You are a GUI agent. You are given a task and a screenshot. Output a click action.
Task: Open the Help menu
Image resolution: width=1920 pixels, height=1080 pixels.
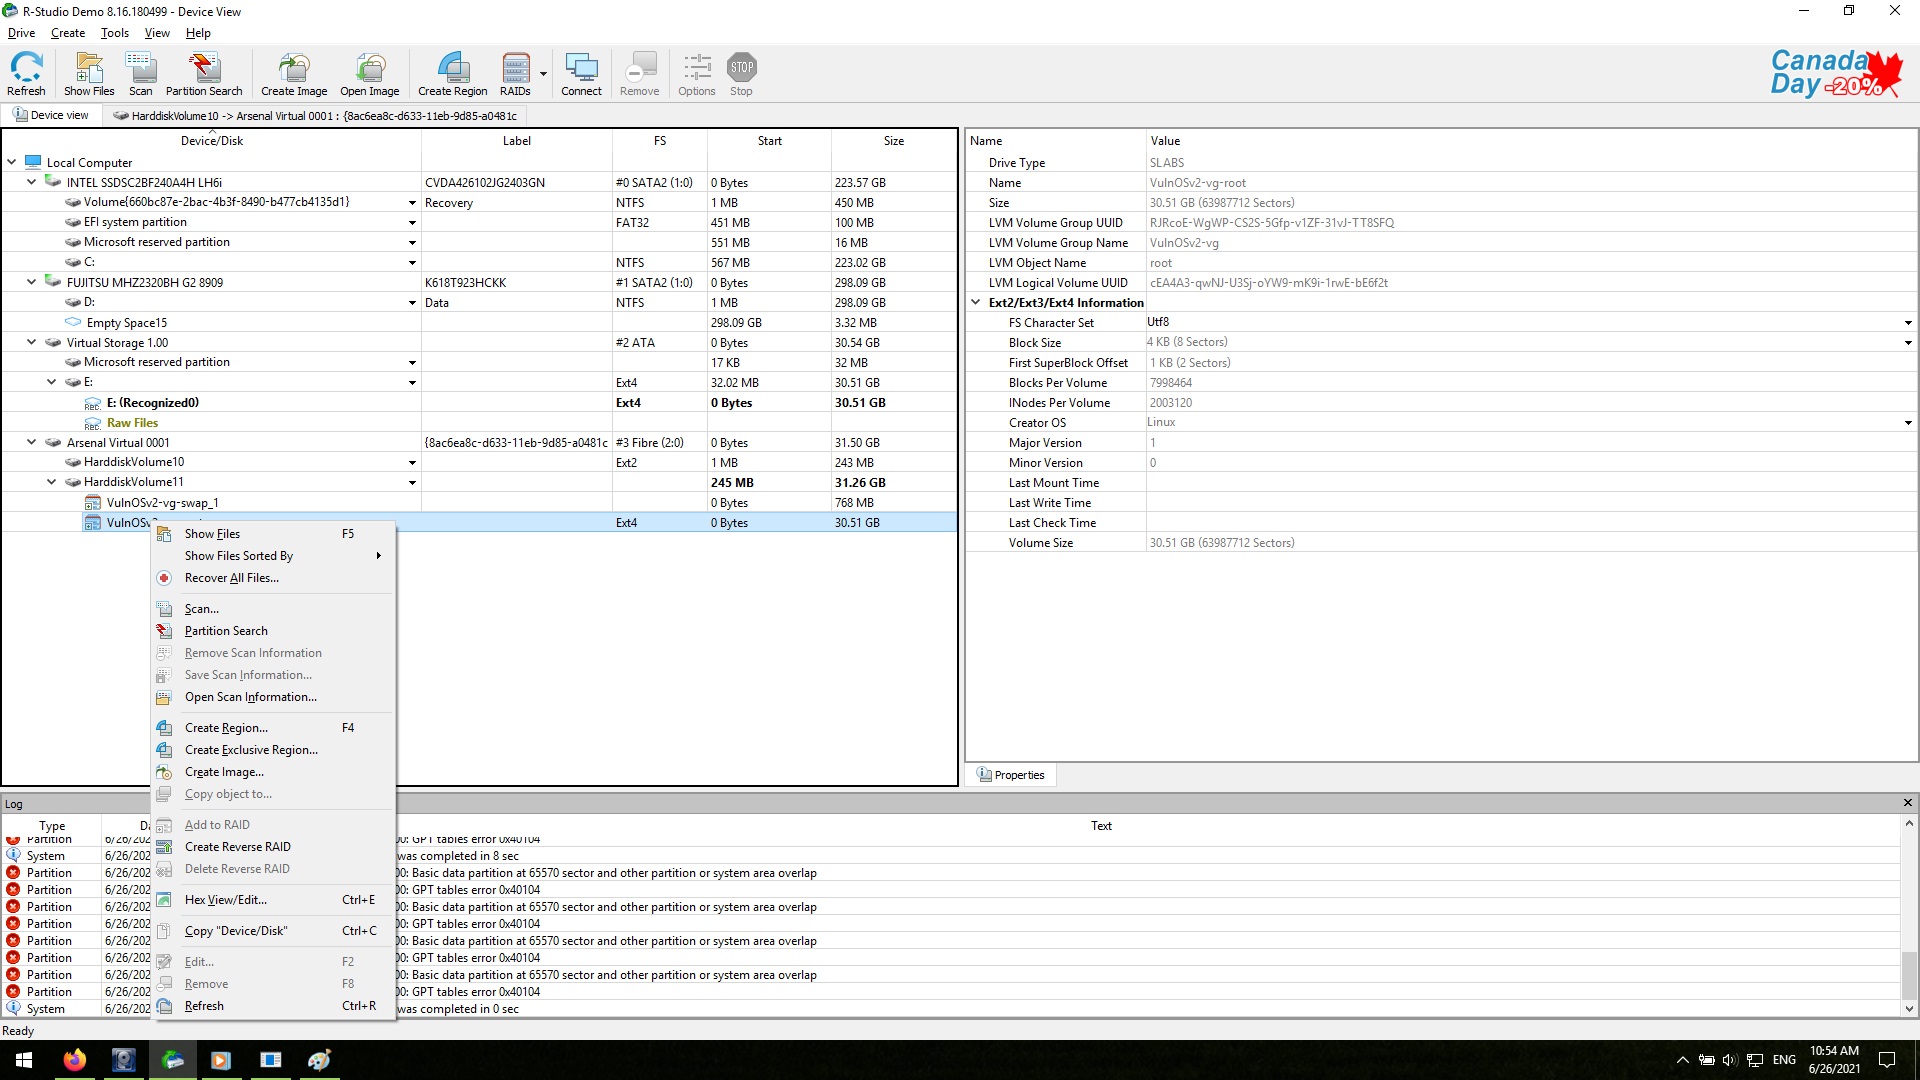point(198,33)
